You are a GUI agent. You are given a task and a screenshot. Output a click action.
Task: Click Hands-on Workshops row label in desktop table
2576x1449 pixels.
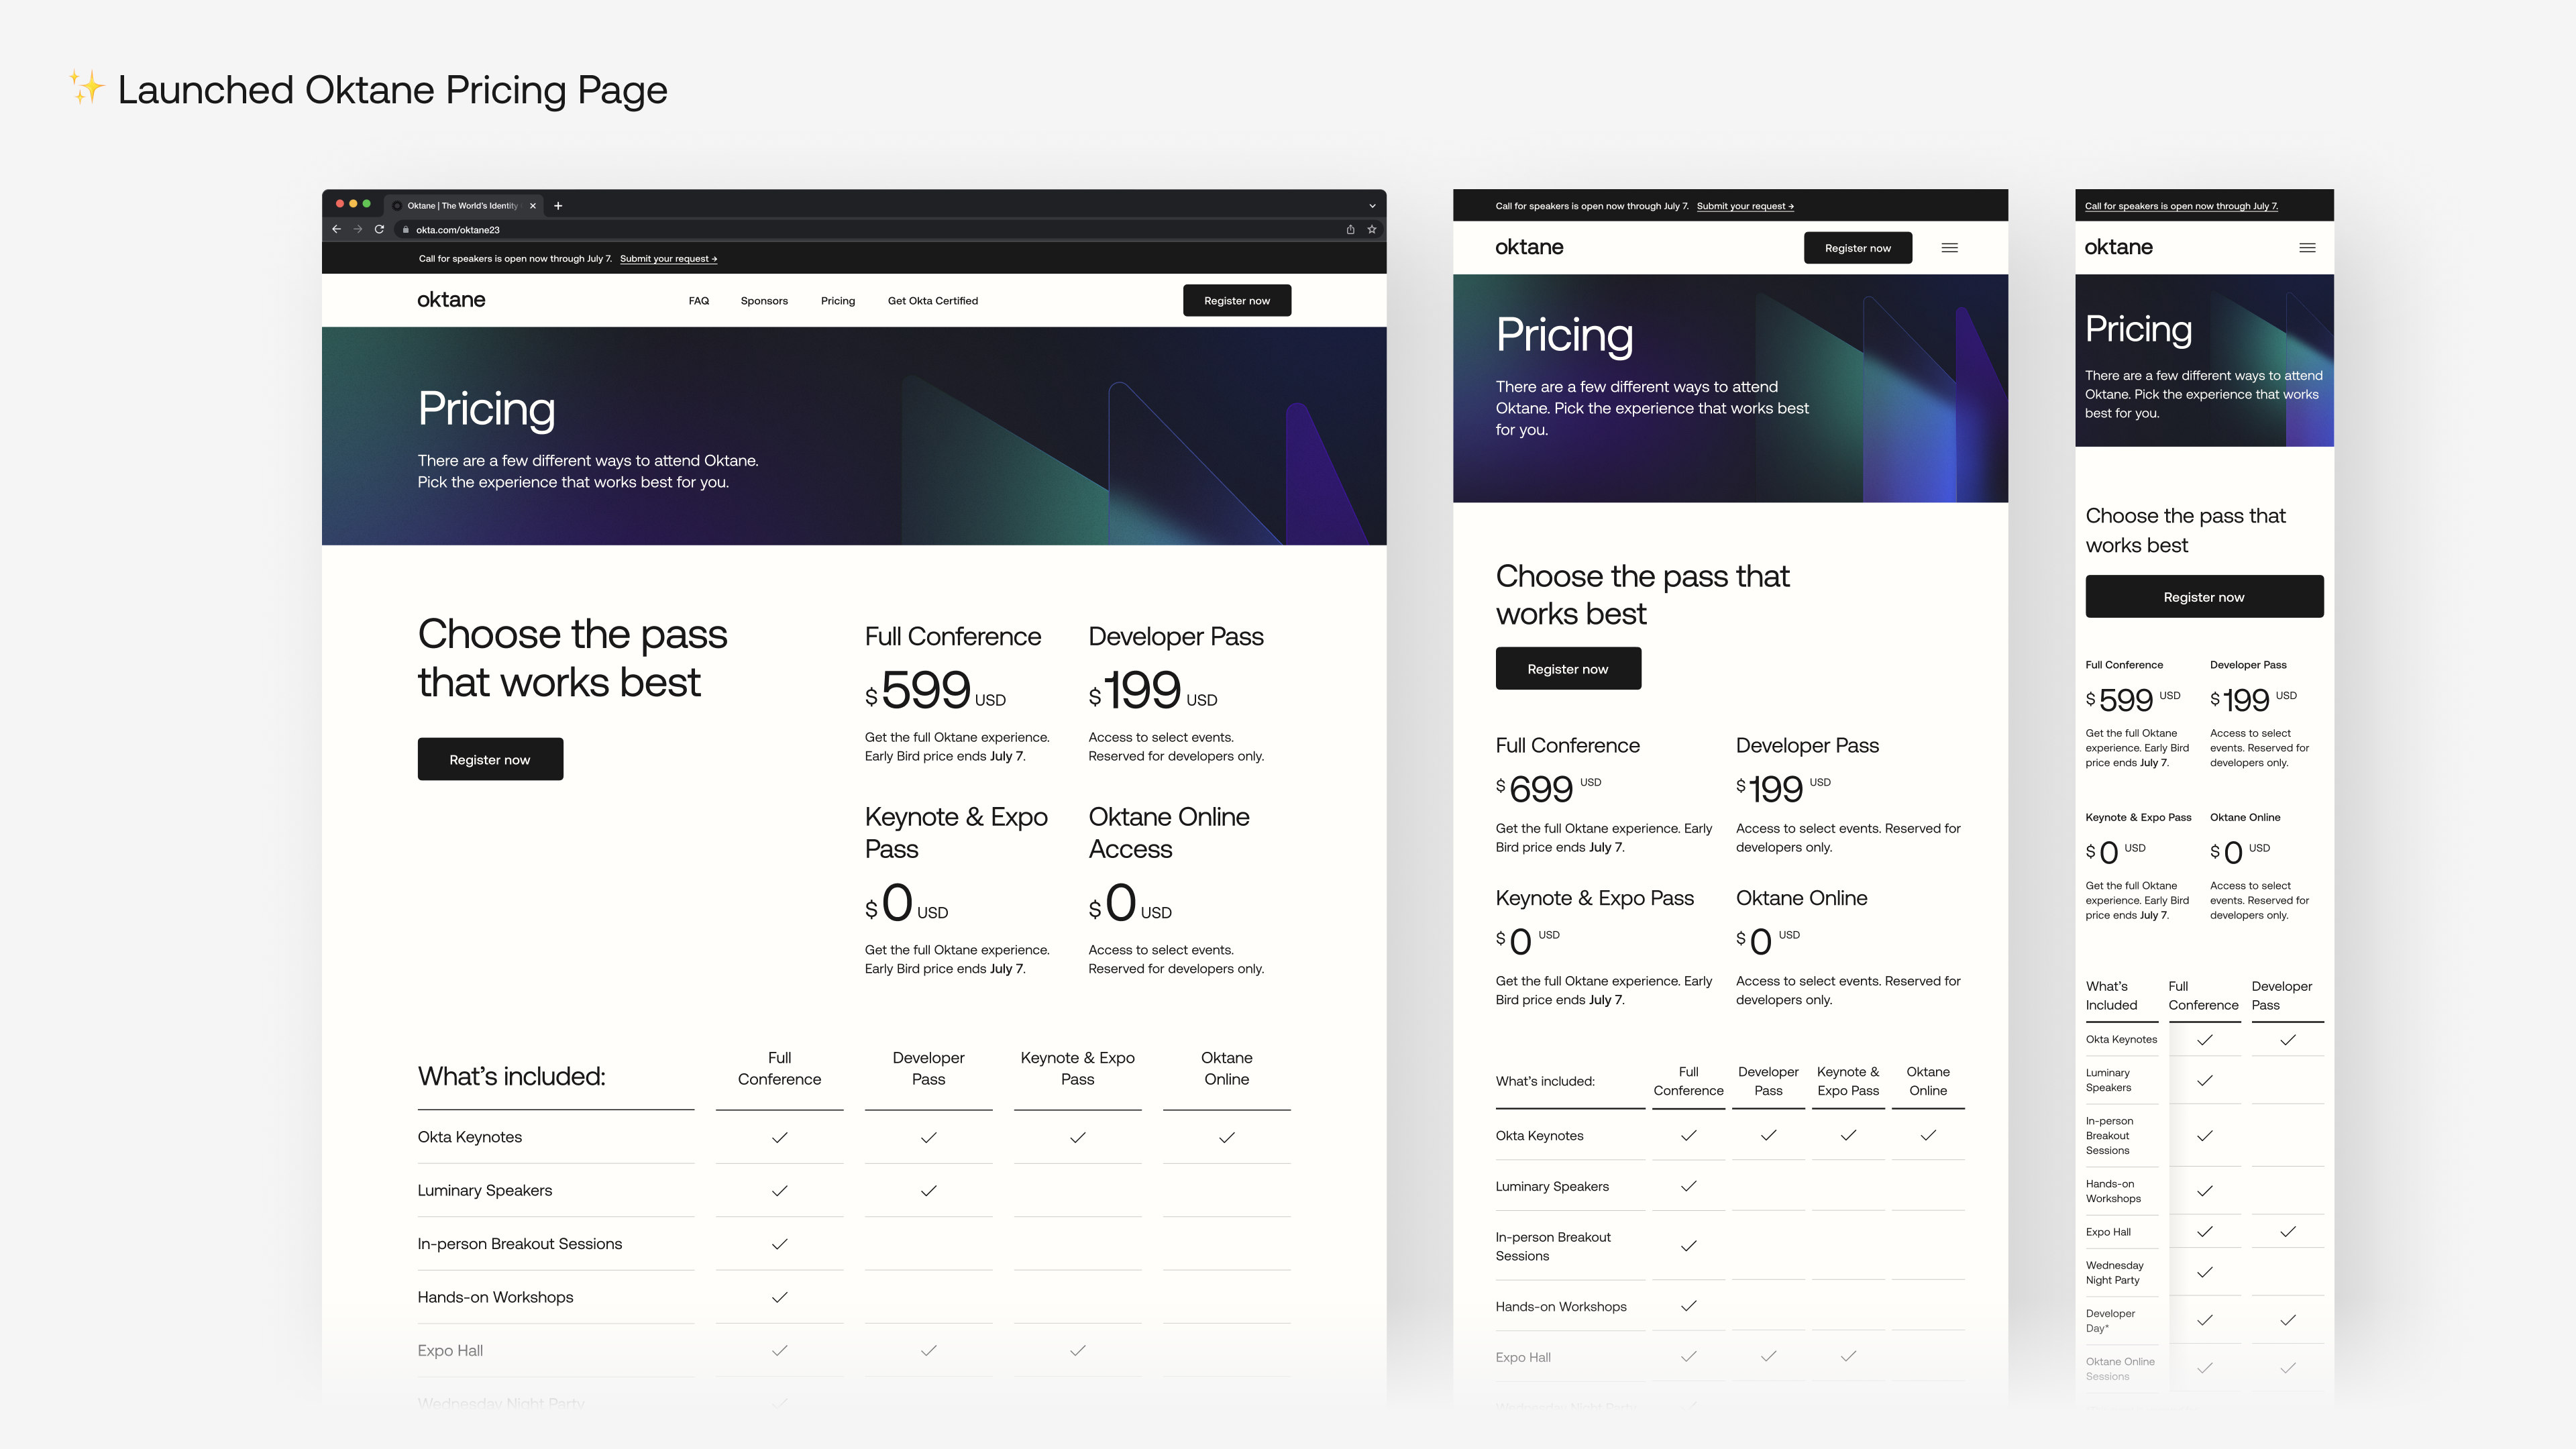pyautogui.click(x=495, y=1297)
